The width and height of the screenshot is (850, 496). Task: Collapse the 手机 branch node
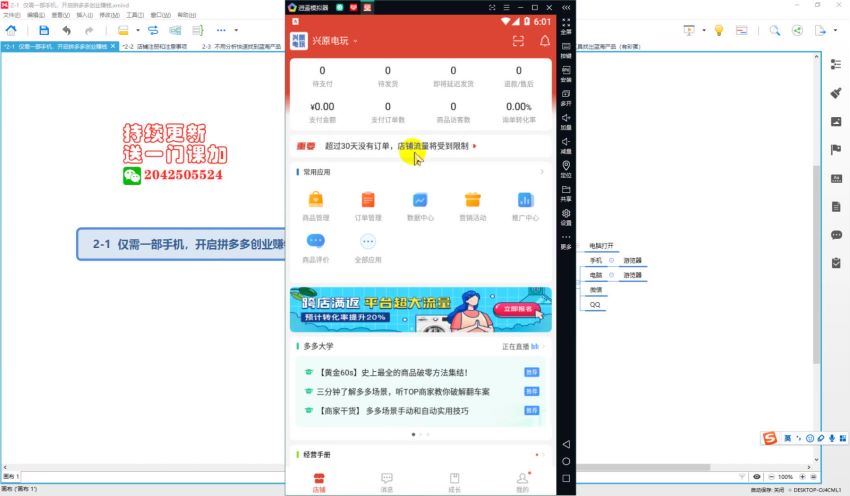[x=611, y=260]
